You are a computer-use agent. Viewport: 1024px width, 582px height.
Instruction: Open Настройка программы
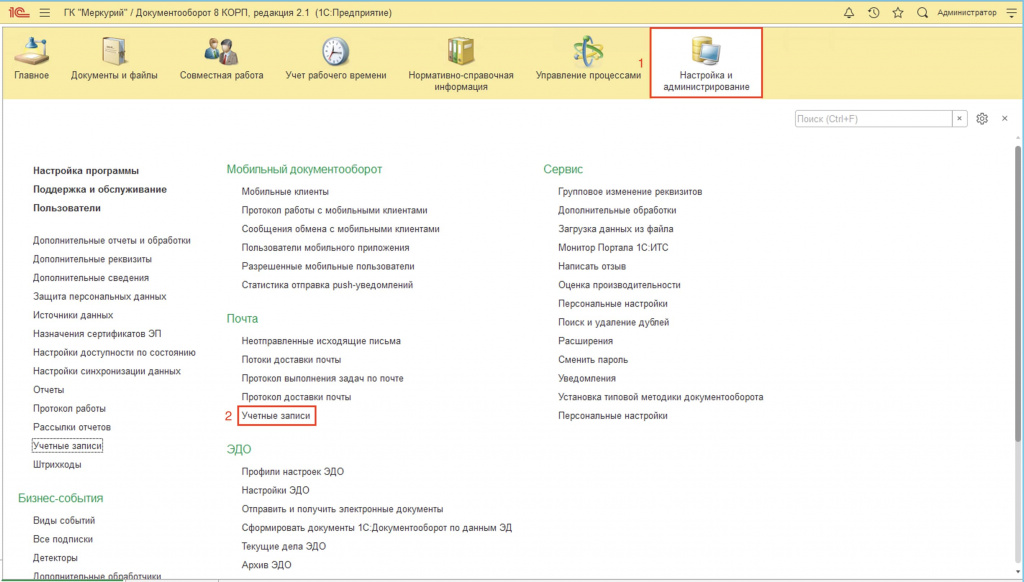click(86, 170)
